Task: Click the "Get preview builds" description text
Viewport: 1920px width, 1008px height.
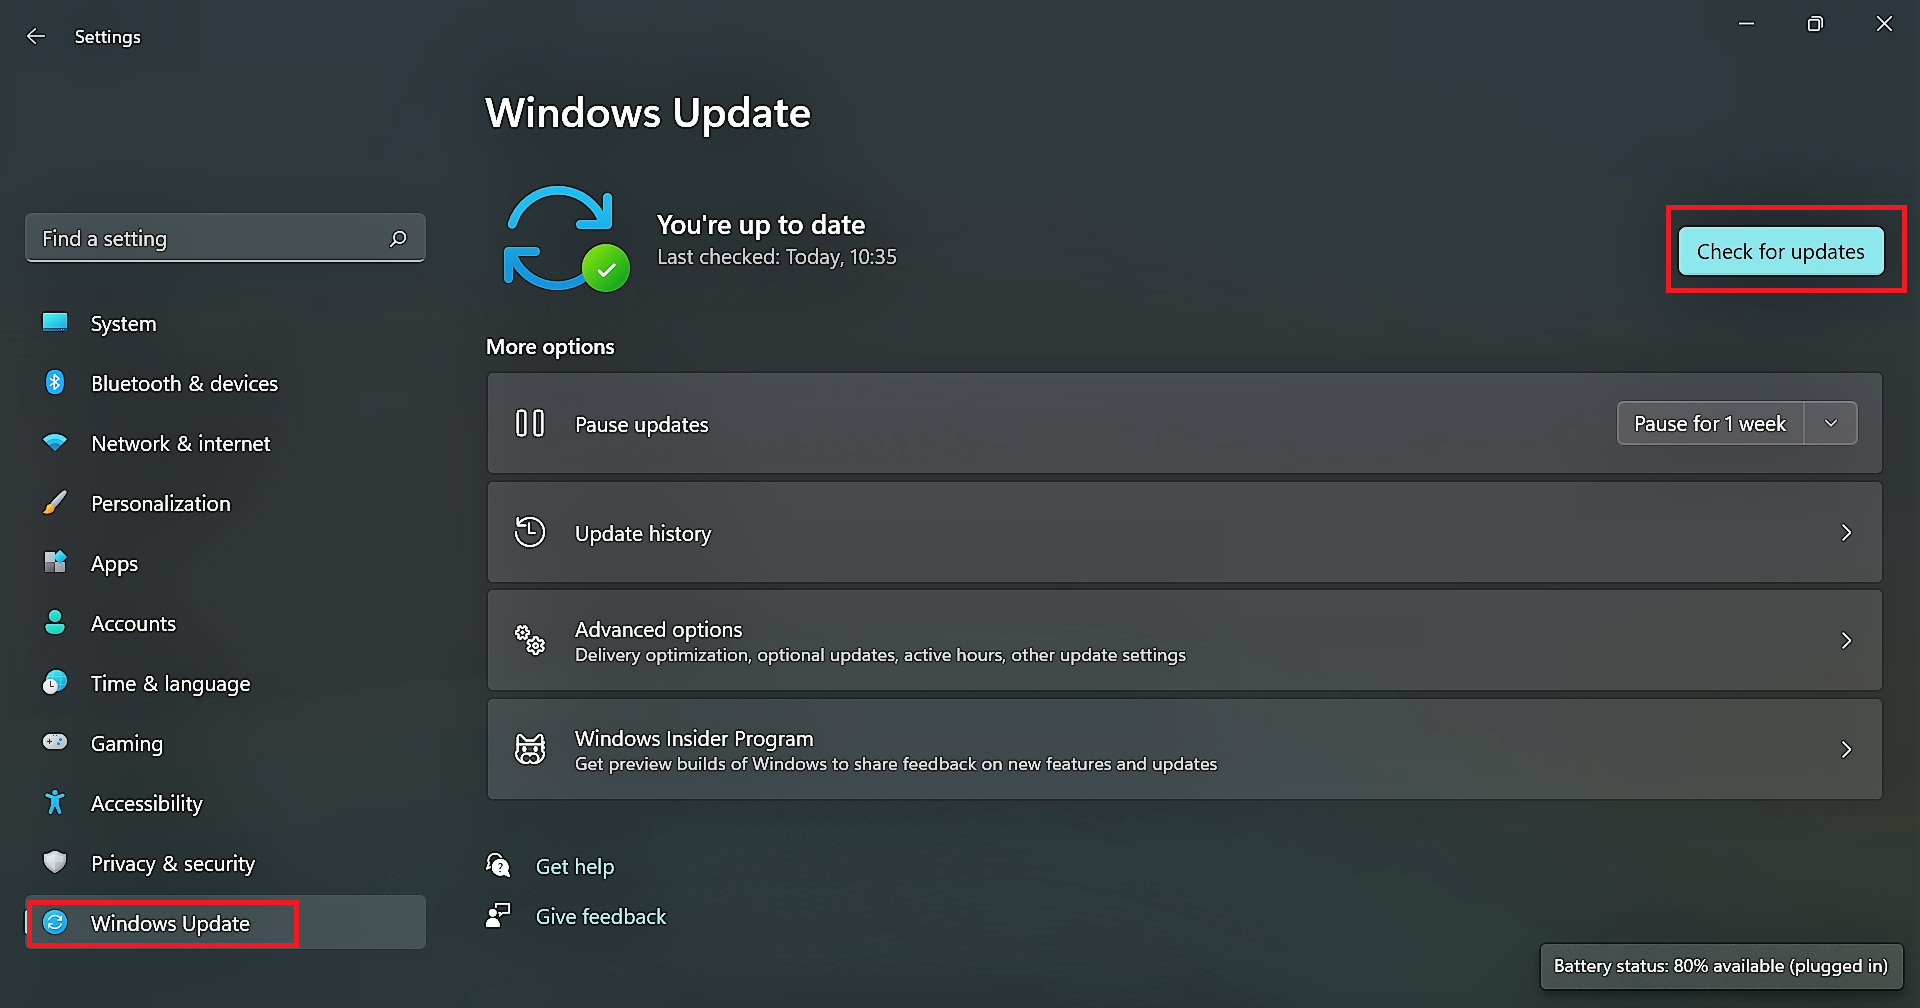Action: click(x=896, y=764)
